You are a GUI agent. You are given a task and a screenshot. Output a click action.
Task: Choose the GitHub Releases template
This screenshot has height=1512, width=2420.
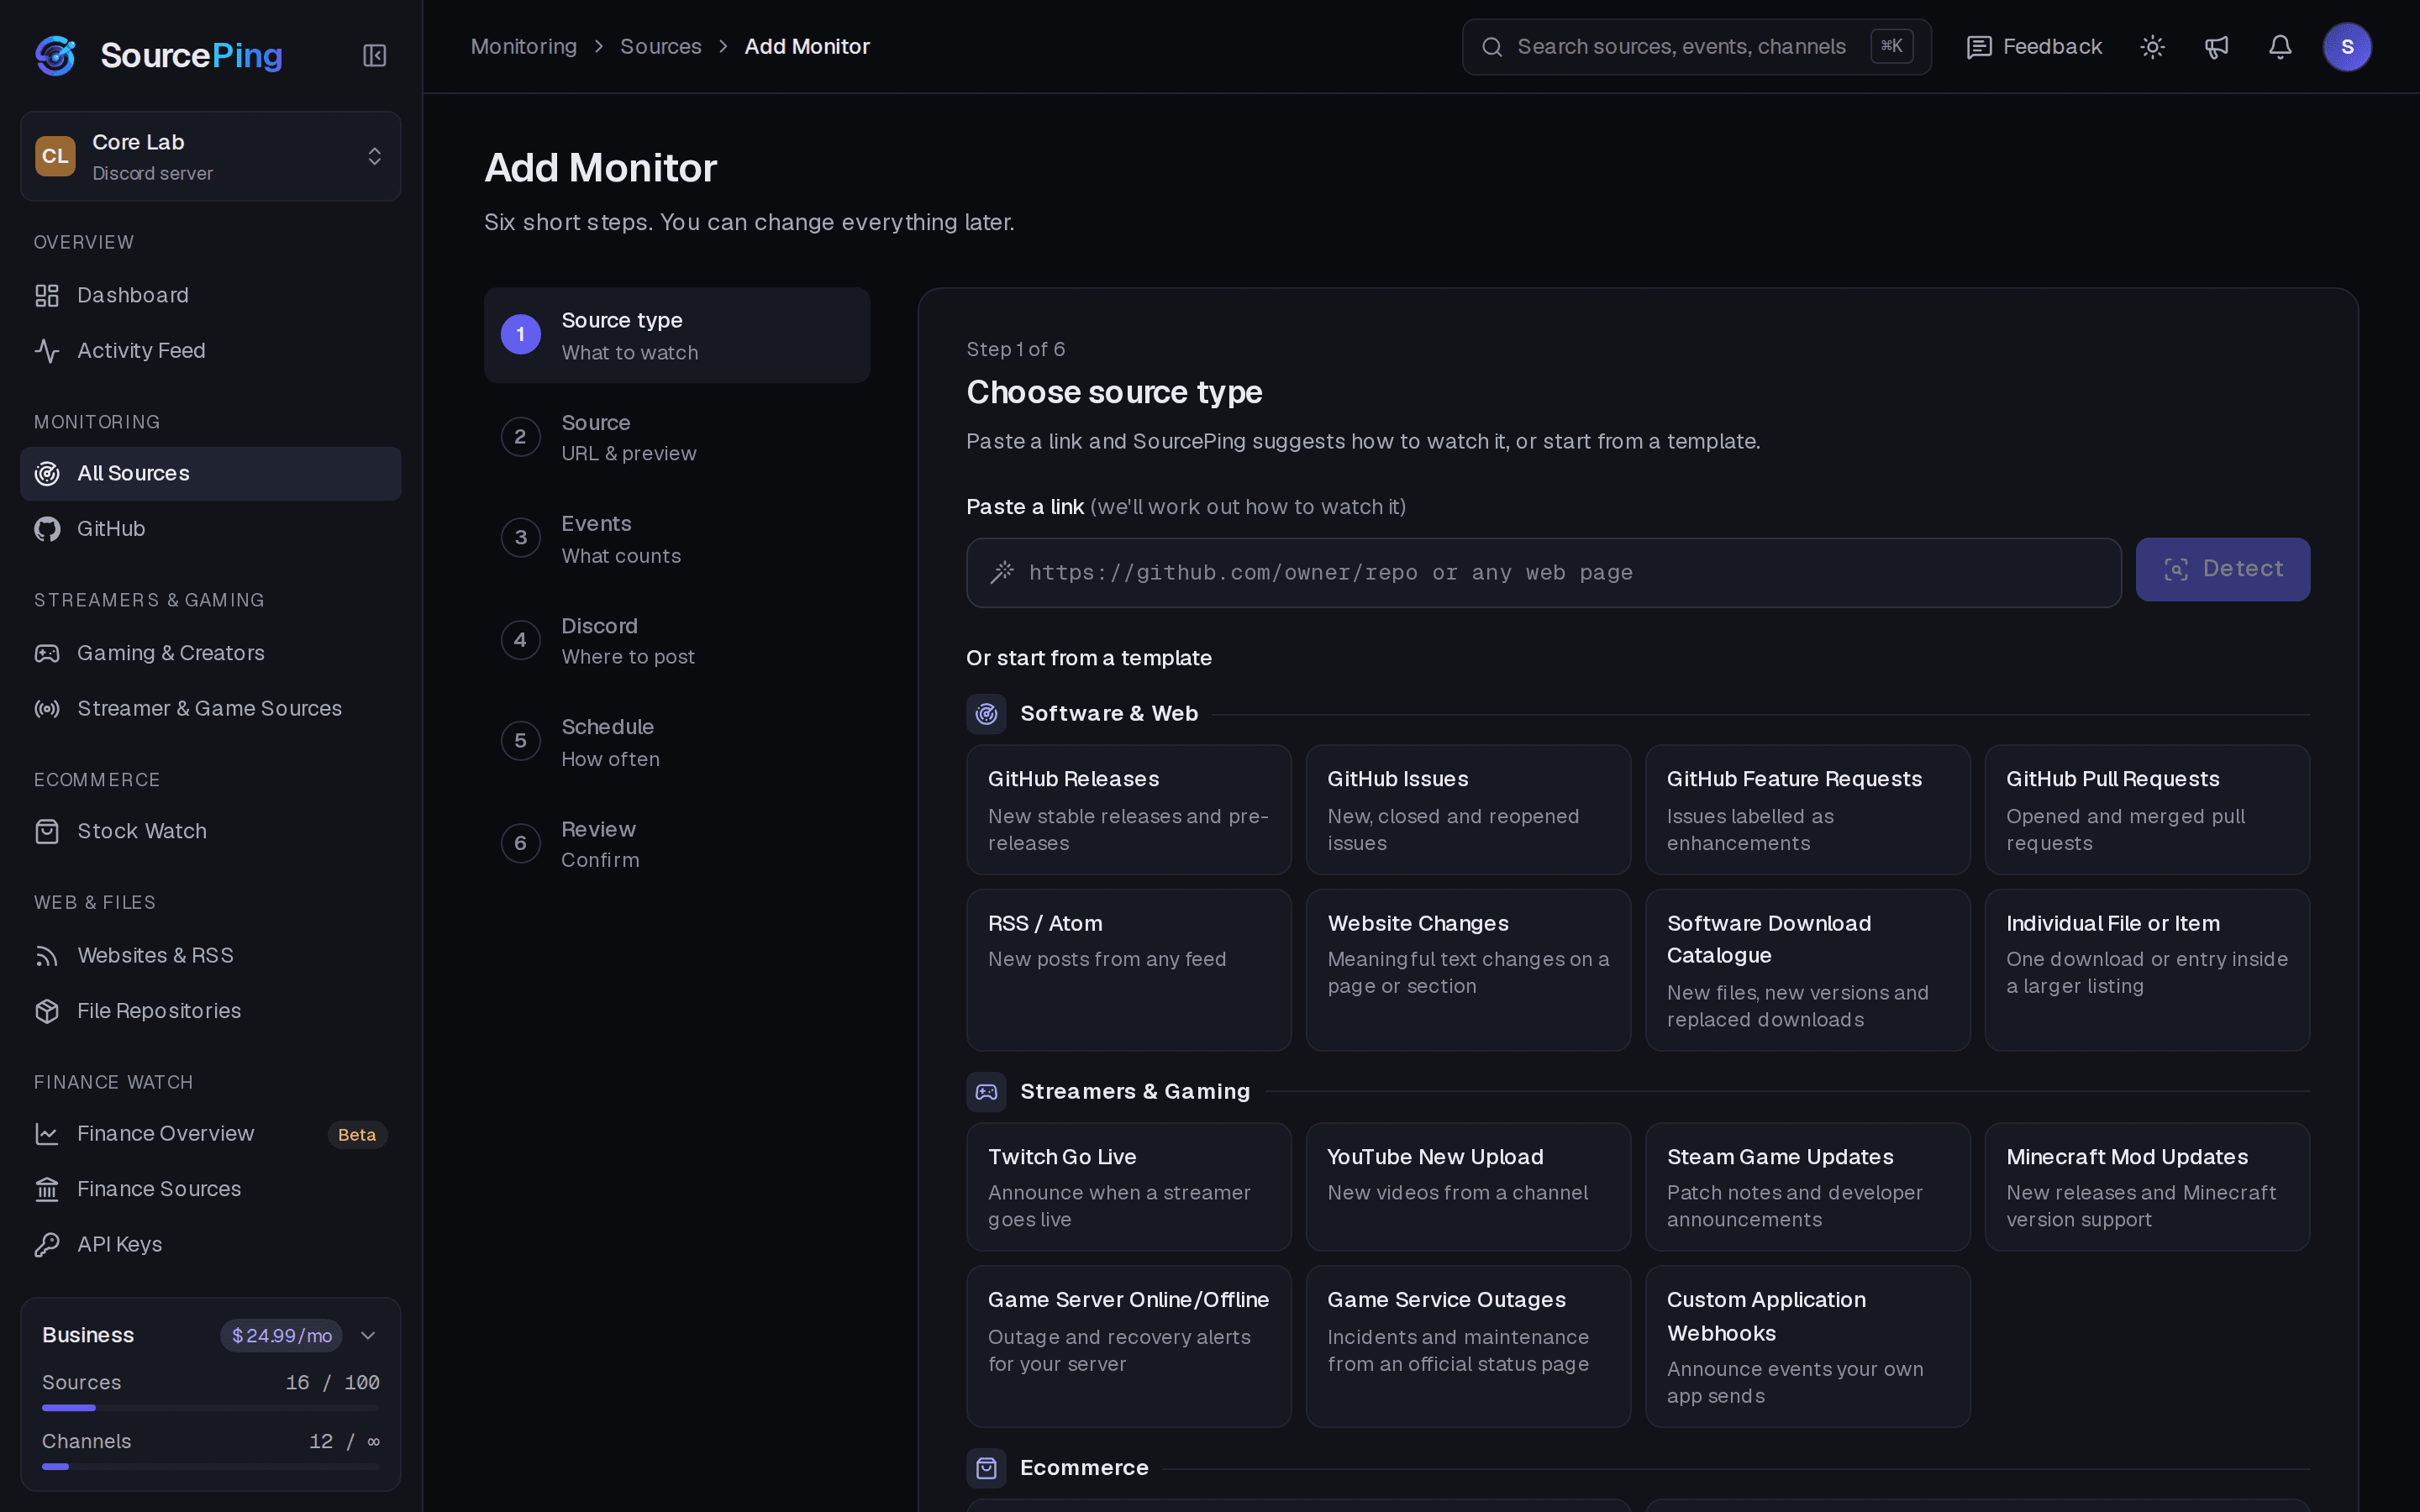pyautogui.click(x=1128, y=810)
